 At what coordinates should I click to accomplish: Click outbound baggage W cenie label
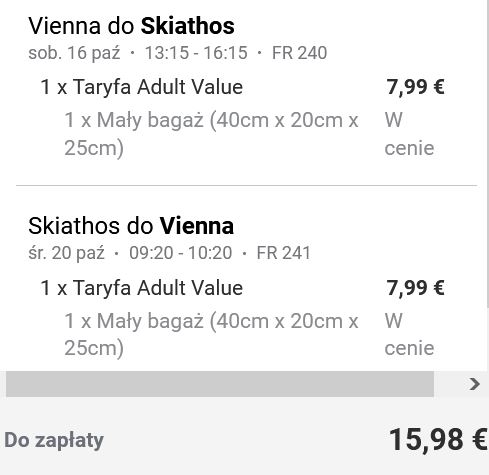point(409,134)
